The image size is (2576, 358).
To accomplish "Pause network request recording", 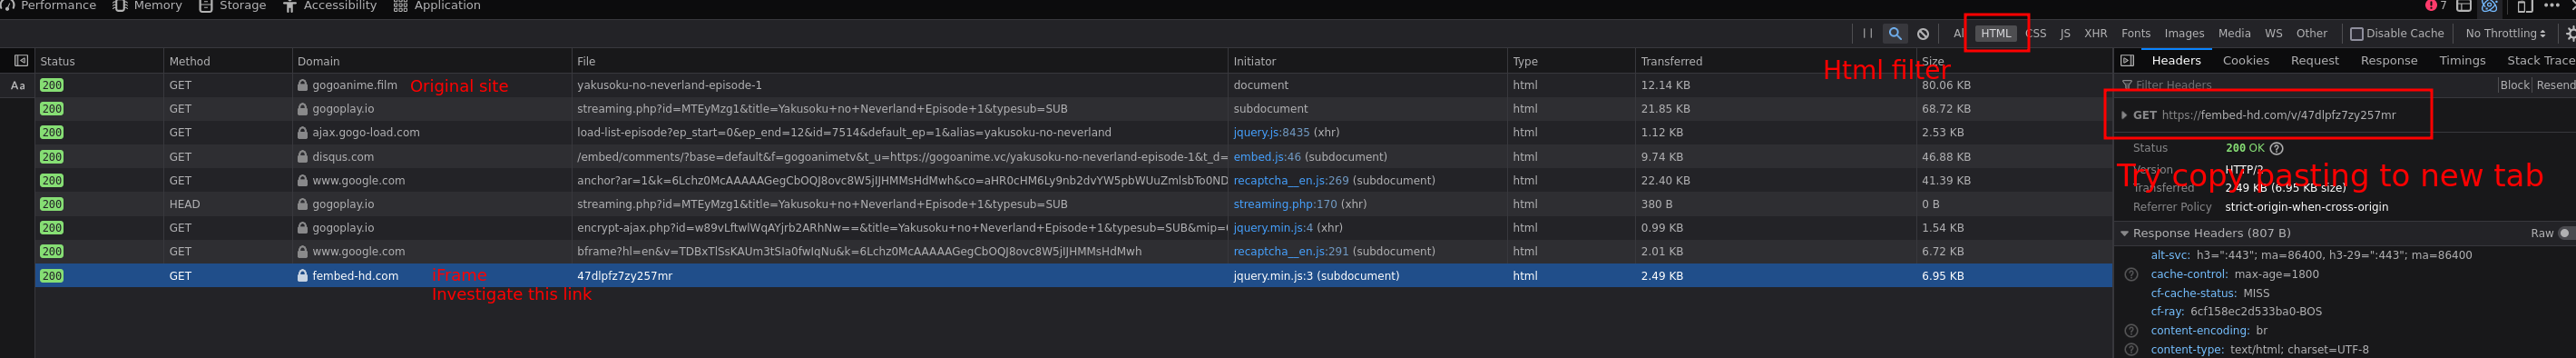I will coord(1867,34).
